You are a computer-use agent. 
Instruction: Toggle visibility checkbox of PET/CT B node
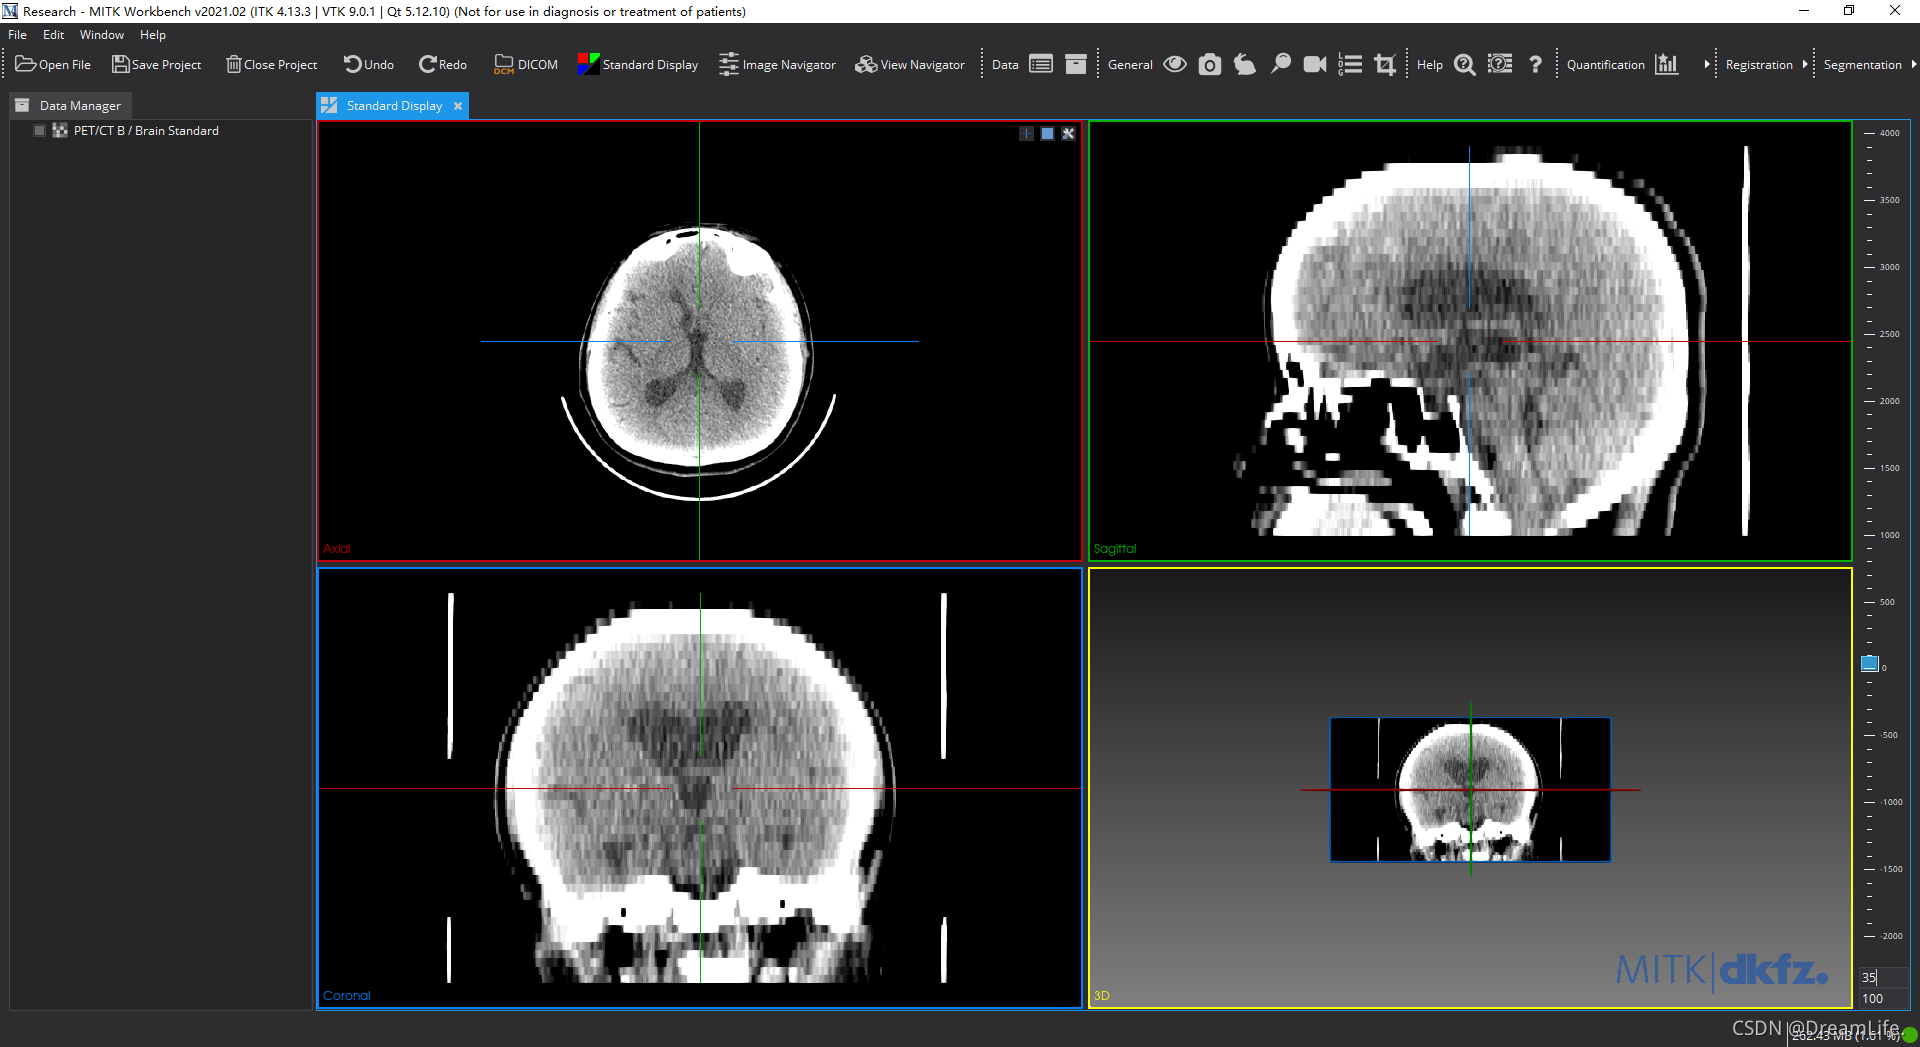(40, 131)
